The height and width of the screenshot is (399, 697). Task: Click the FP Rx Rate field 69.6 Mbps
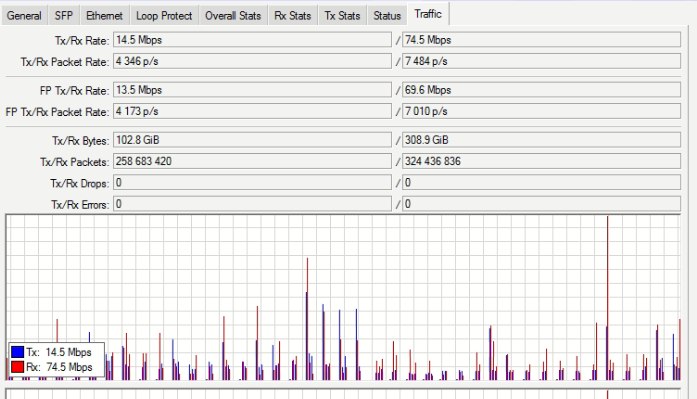click(x=541, y=90)
